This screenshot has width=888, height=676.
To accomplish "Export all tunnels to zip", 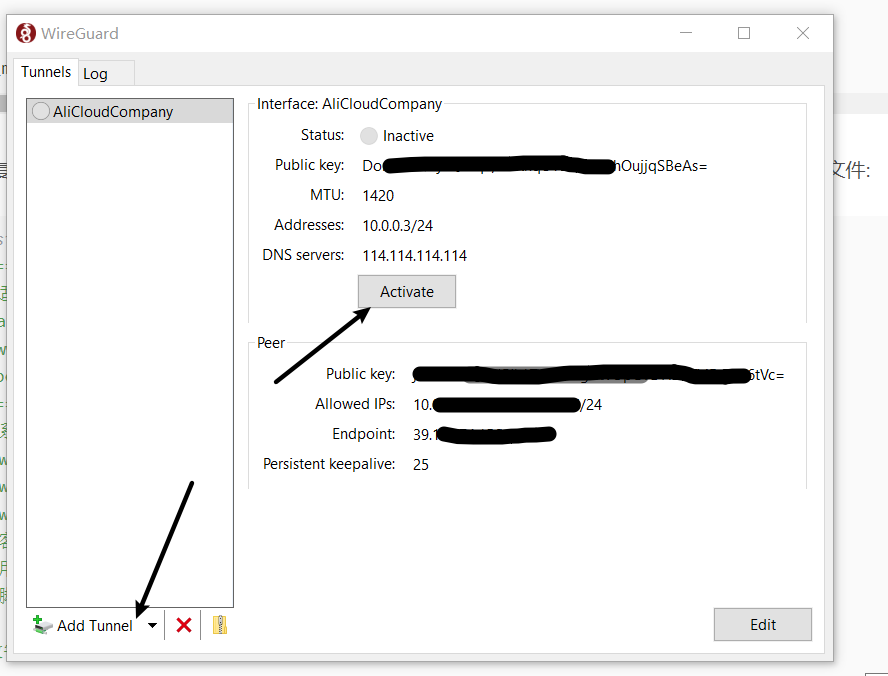I will [220, 625].
